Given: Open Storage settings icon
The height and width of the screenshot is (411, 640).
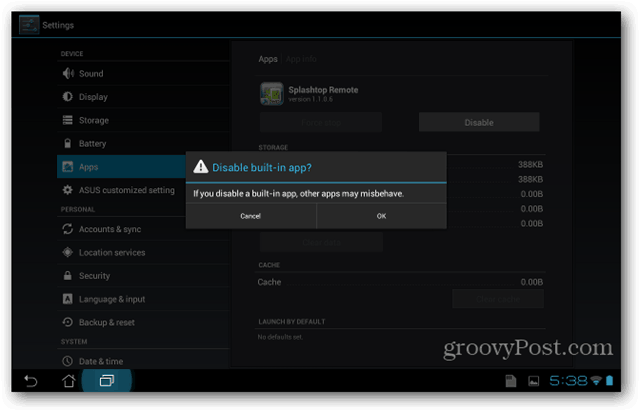Looking at the screenshot, I should (67, 120).
